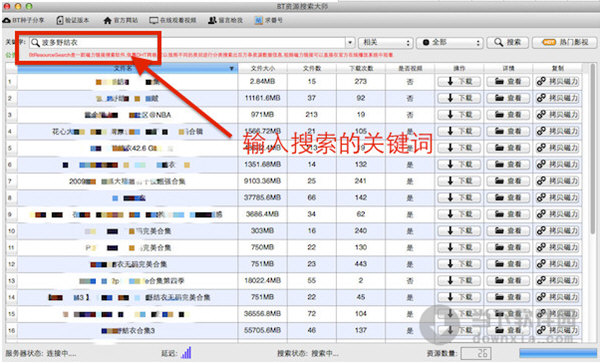Viewport: 600px width, 363px height.
Task: Copy magnet link for the 303MB row
Action: [x=557, y=231]
